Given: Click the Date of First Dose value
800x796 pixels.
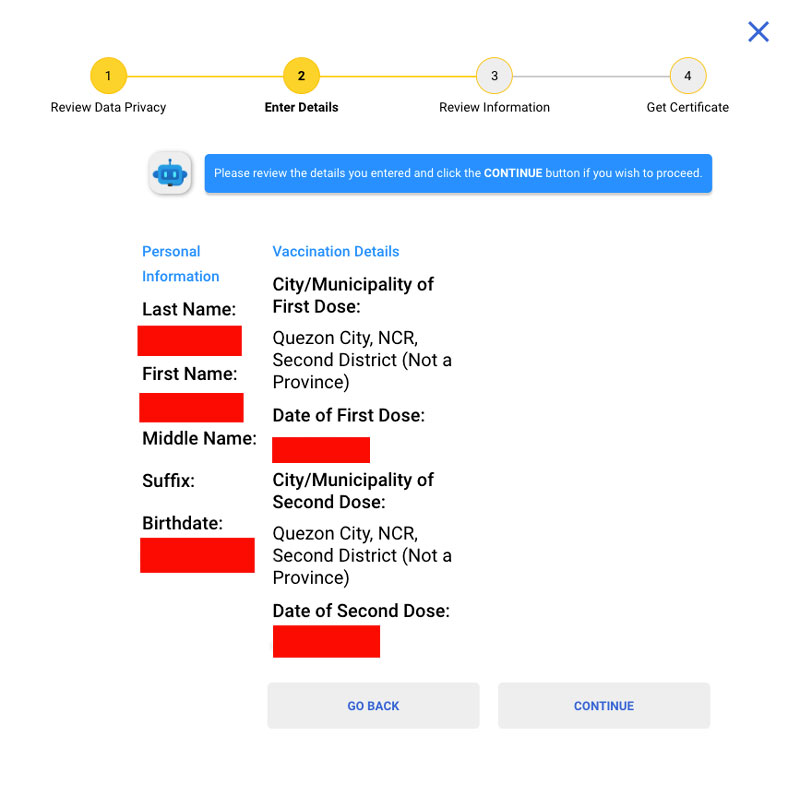Looking at the screenshot, I should point(321,449).
